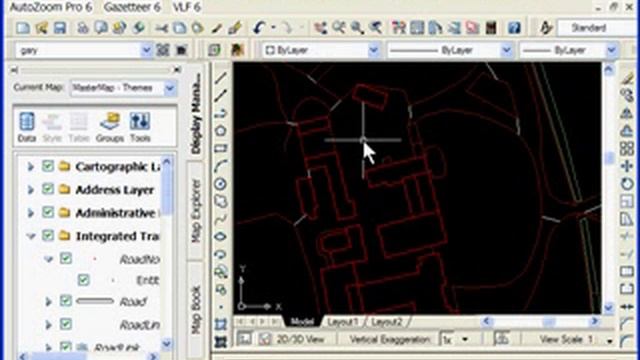Select the Mirror modify tool
Image resolution: width=640 pixels, height=360 pixels.
pos(627,113)
